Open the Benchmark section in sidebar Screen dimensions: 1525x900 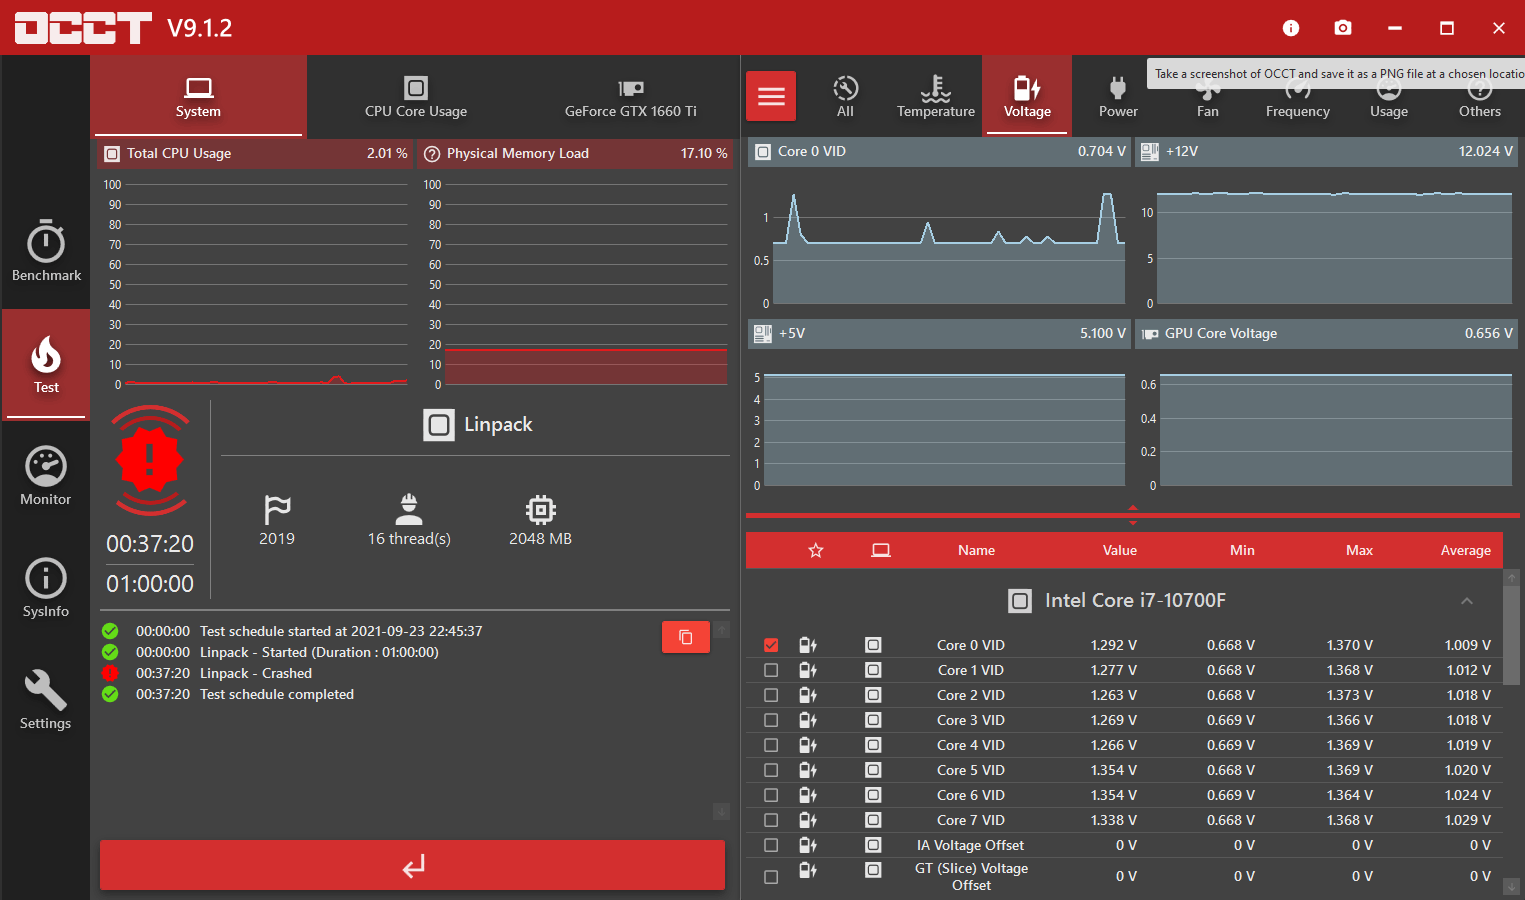(46, 251)
